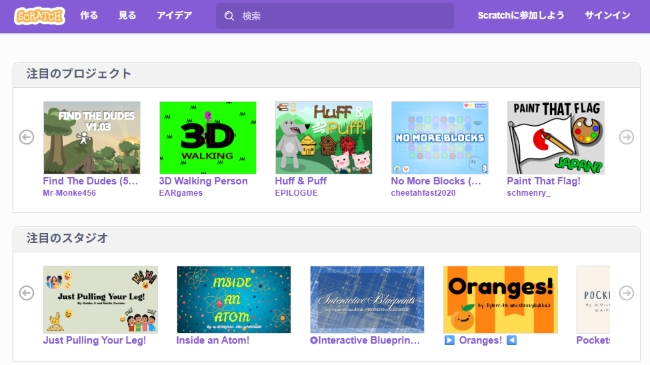
Task: Click the Scratch logo
Action: coord(39,16)
